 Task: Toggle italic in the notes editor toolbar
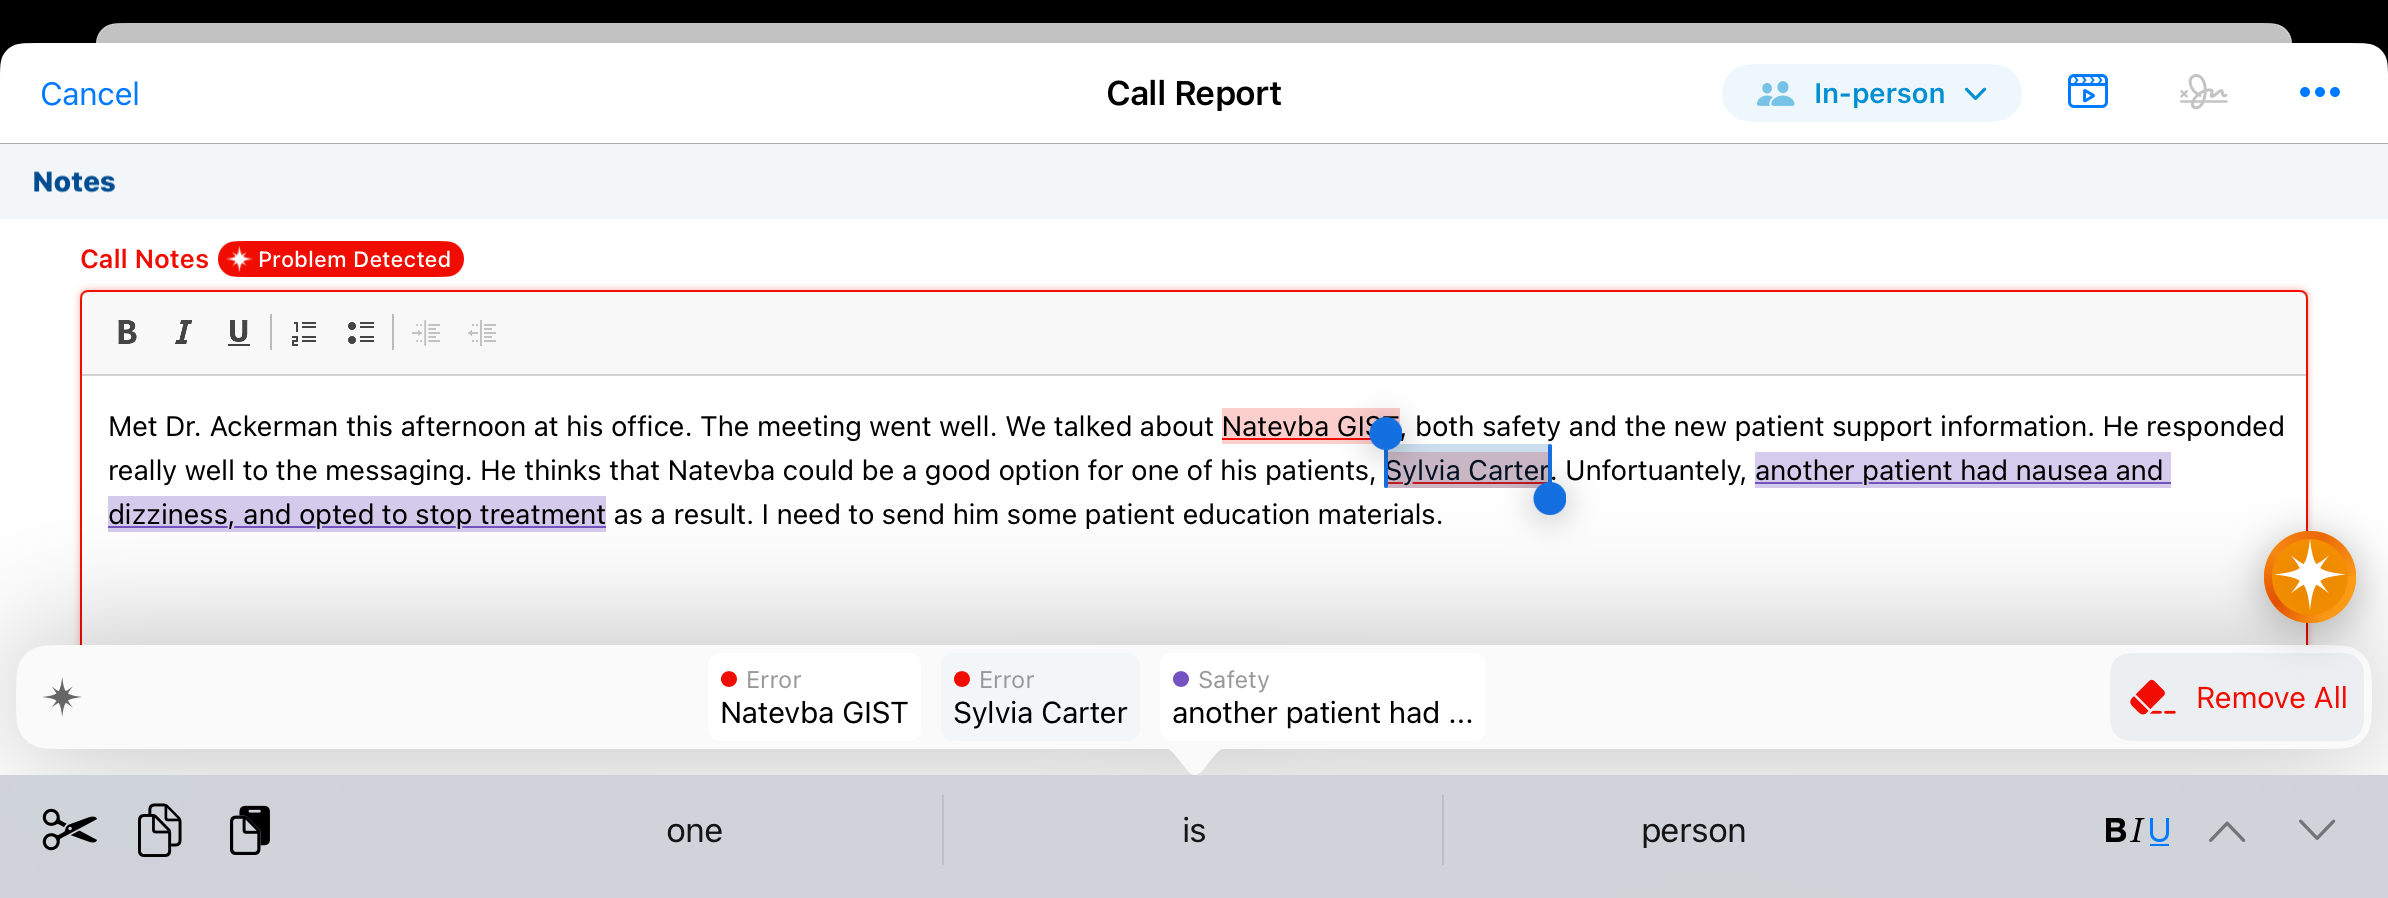tap(183, 333)
